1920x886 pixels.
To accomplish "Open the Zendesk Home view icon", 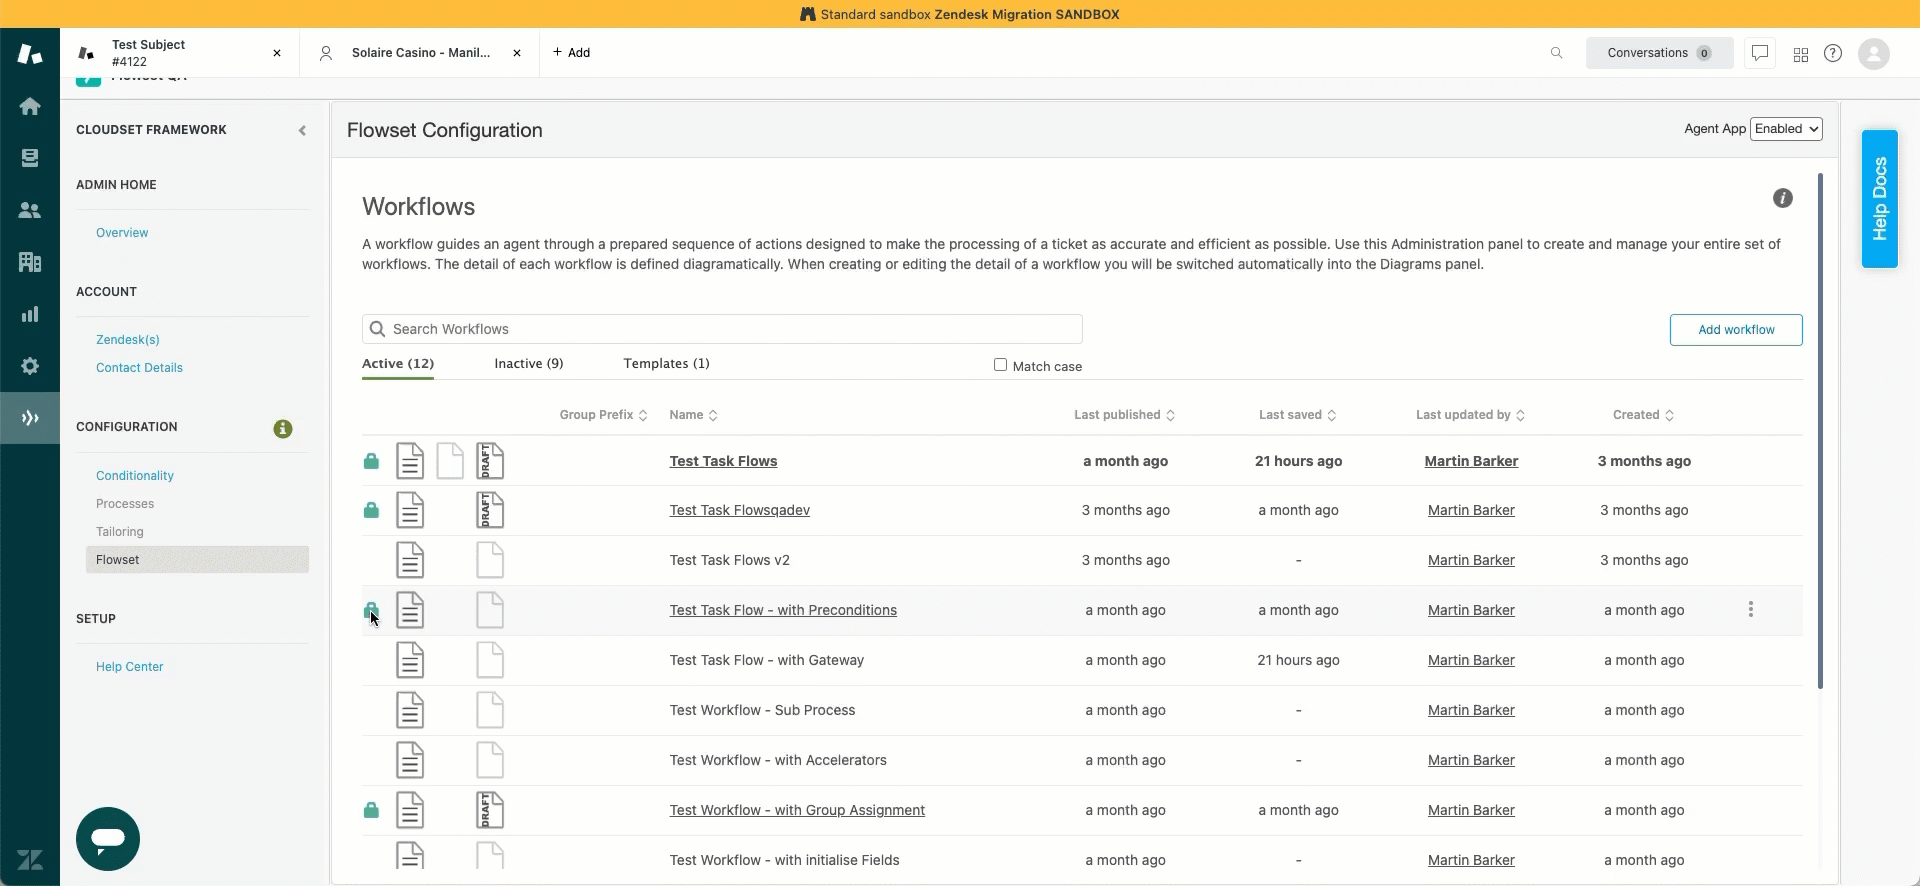I will coord(30,106).
